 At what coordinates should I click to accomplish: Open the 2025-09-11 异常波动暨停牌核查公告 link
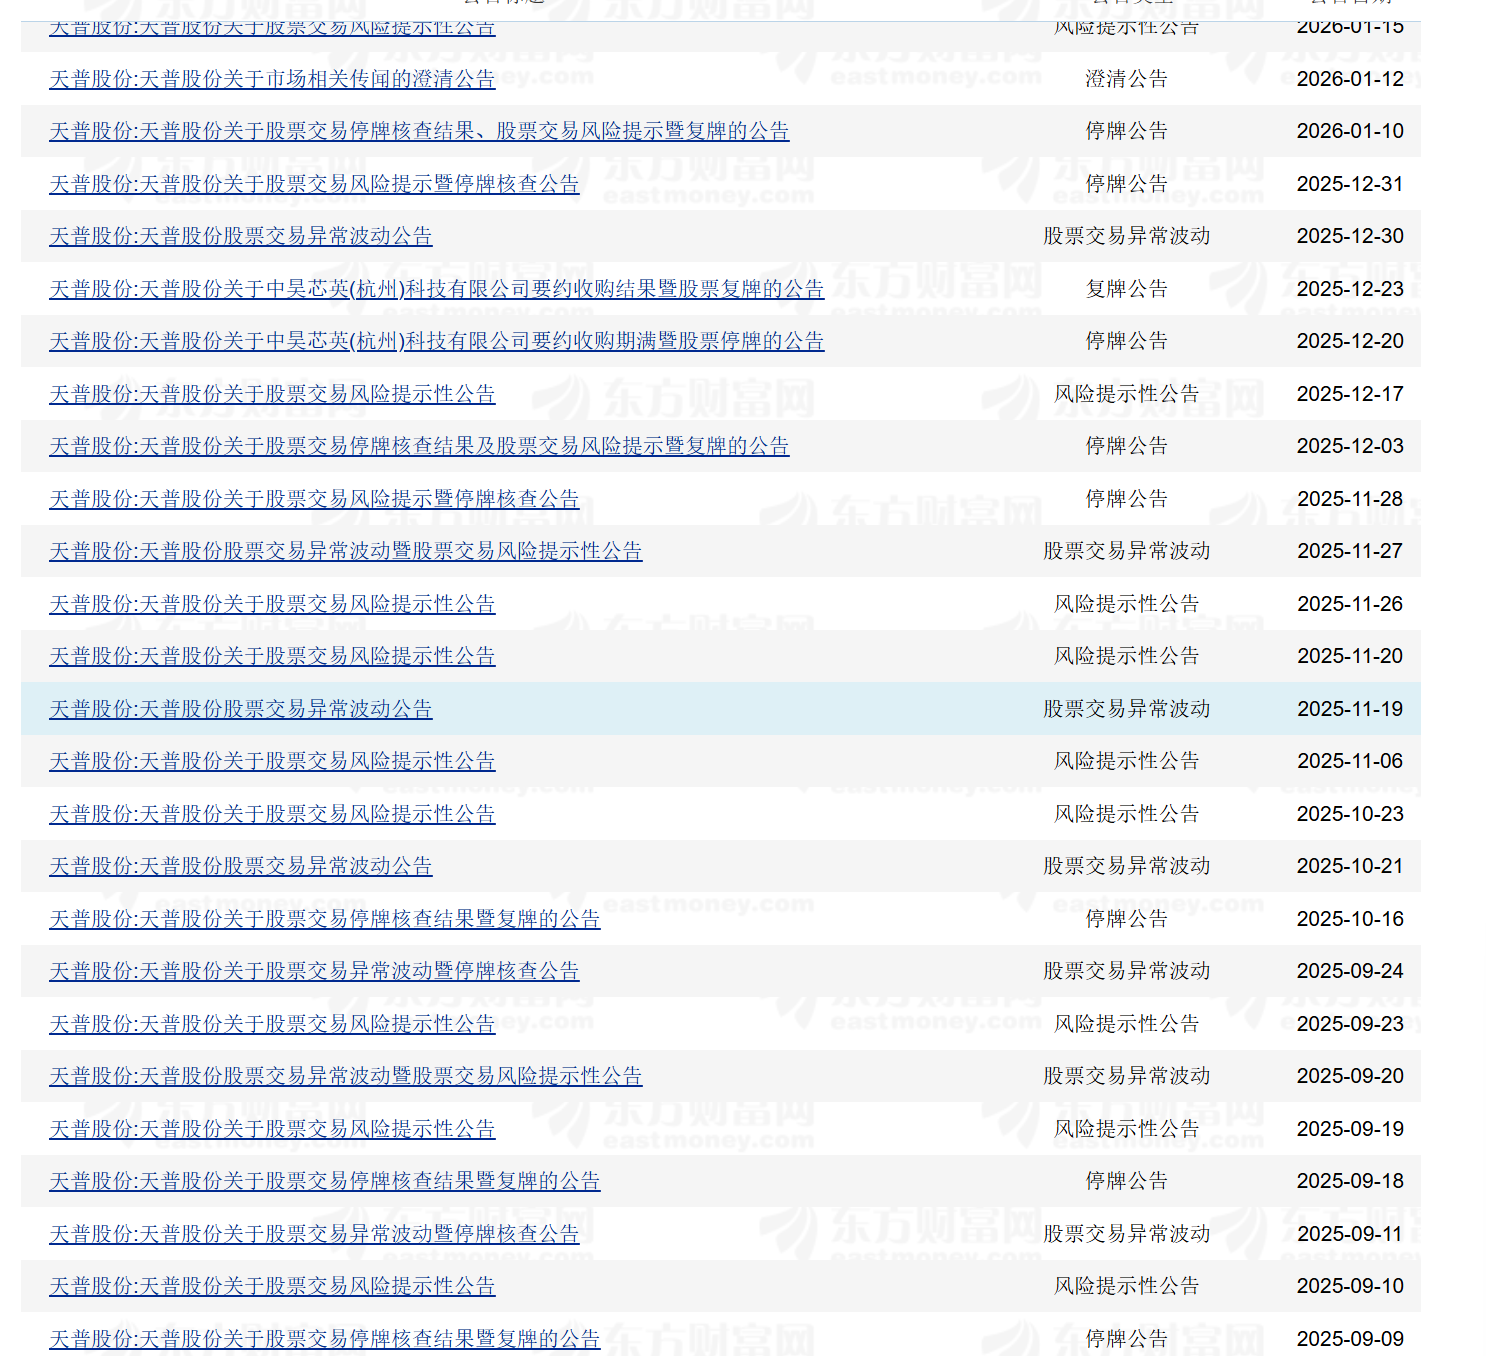(x=314, y=1234)
